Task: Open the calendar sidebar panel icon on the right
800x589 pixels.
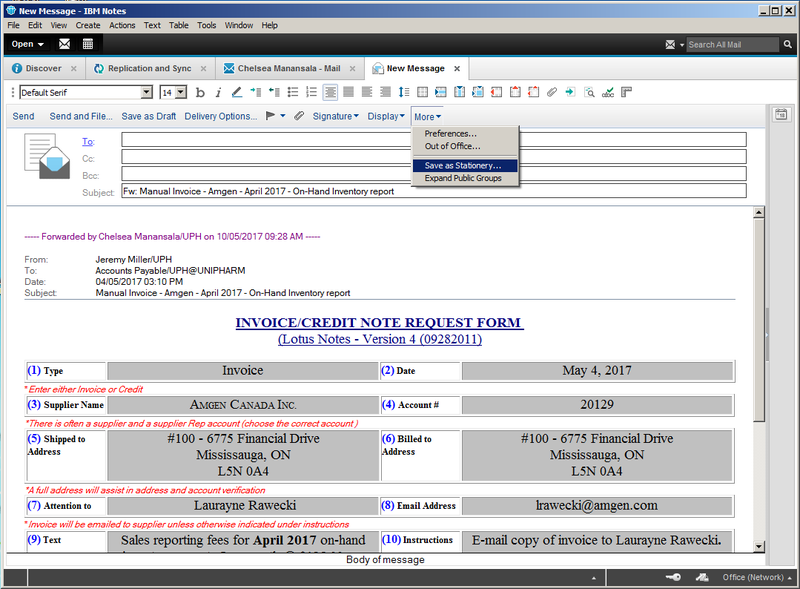Action: (x=781, y=114)
